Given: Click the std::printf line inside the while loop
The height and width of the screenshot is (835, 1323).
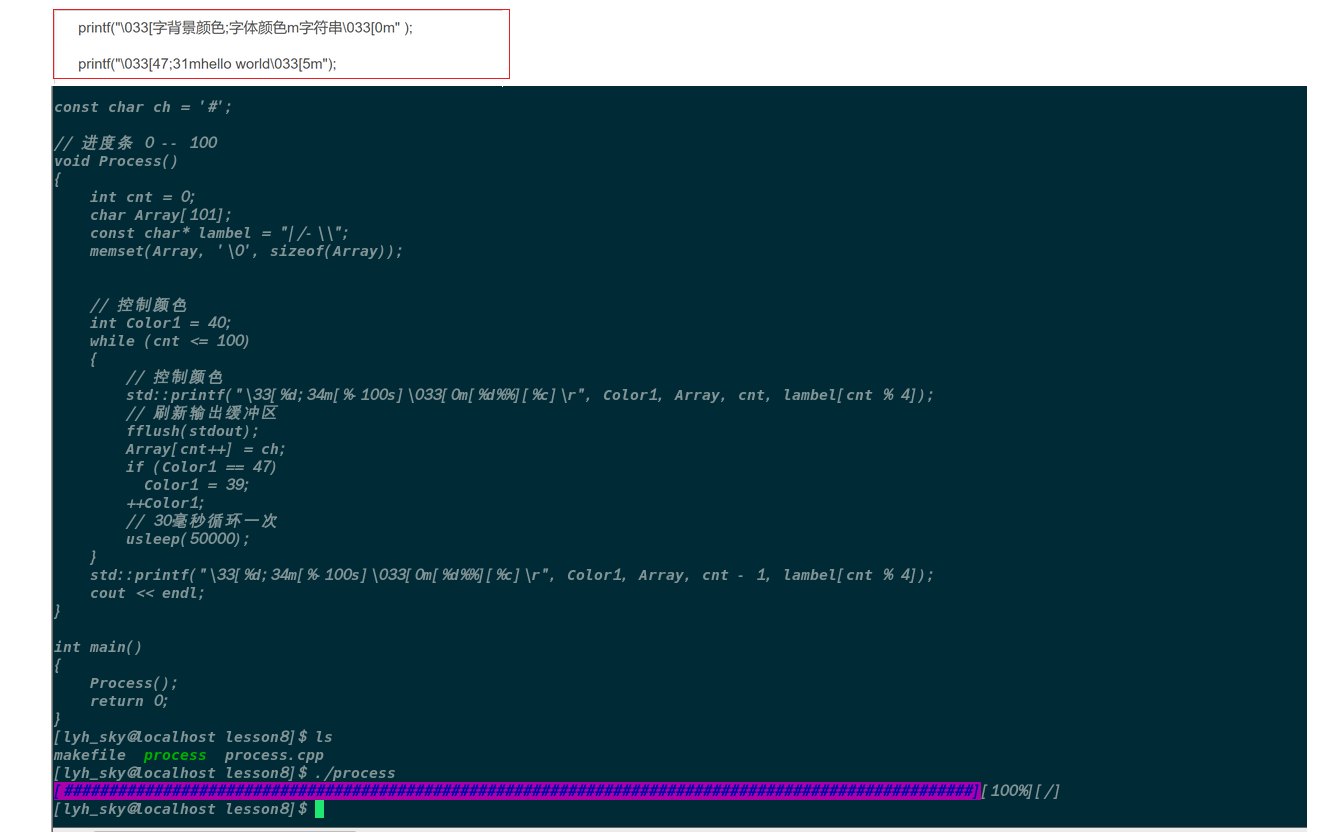Looking at the screenshot, I should point(530,395).
